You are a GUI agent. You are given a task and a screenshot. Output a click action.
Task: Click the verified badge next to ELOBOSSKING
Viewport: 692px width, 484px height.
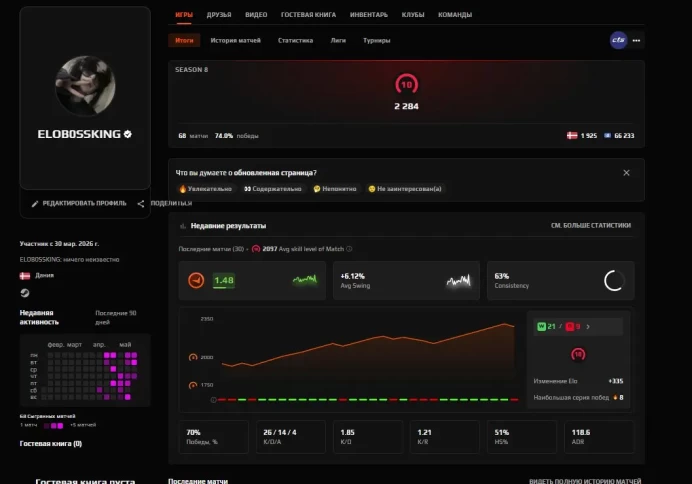[x=128, y=134]
